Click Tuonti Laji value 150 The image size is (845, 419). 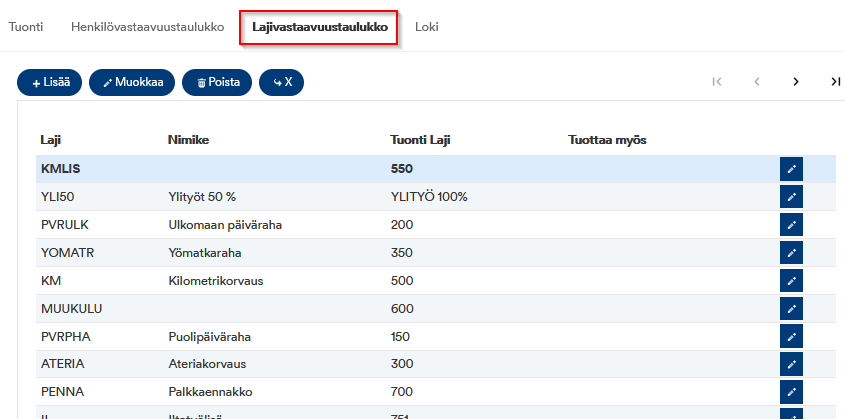coord(400,337)
